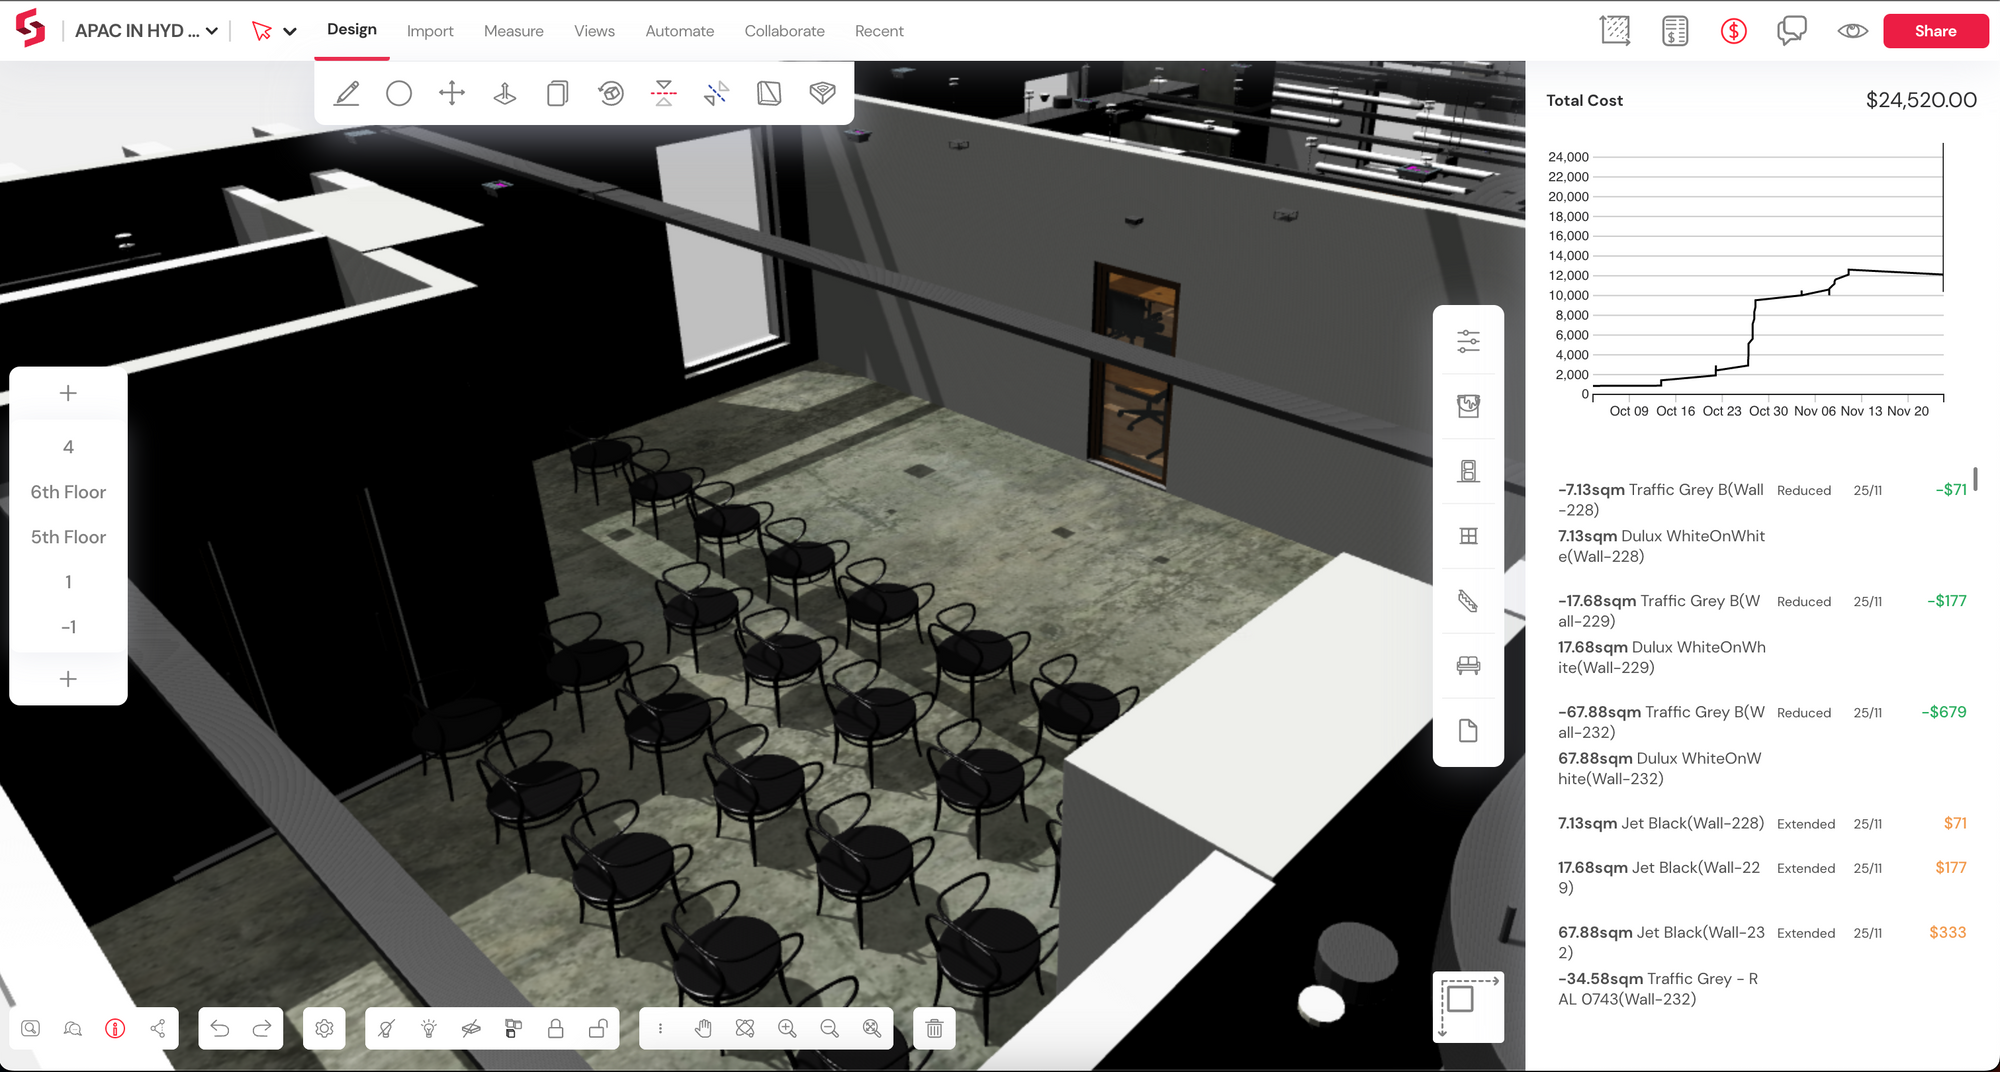Toggle the eye view-mode icon
Viewport: 2000px width, 1072px height.
pyautogui.click(x=1852, y=31)
